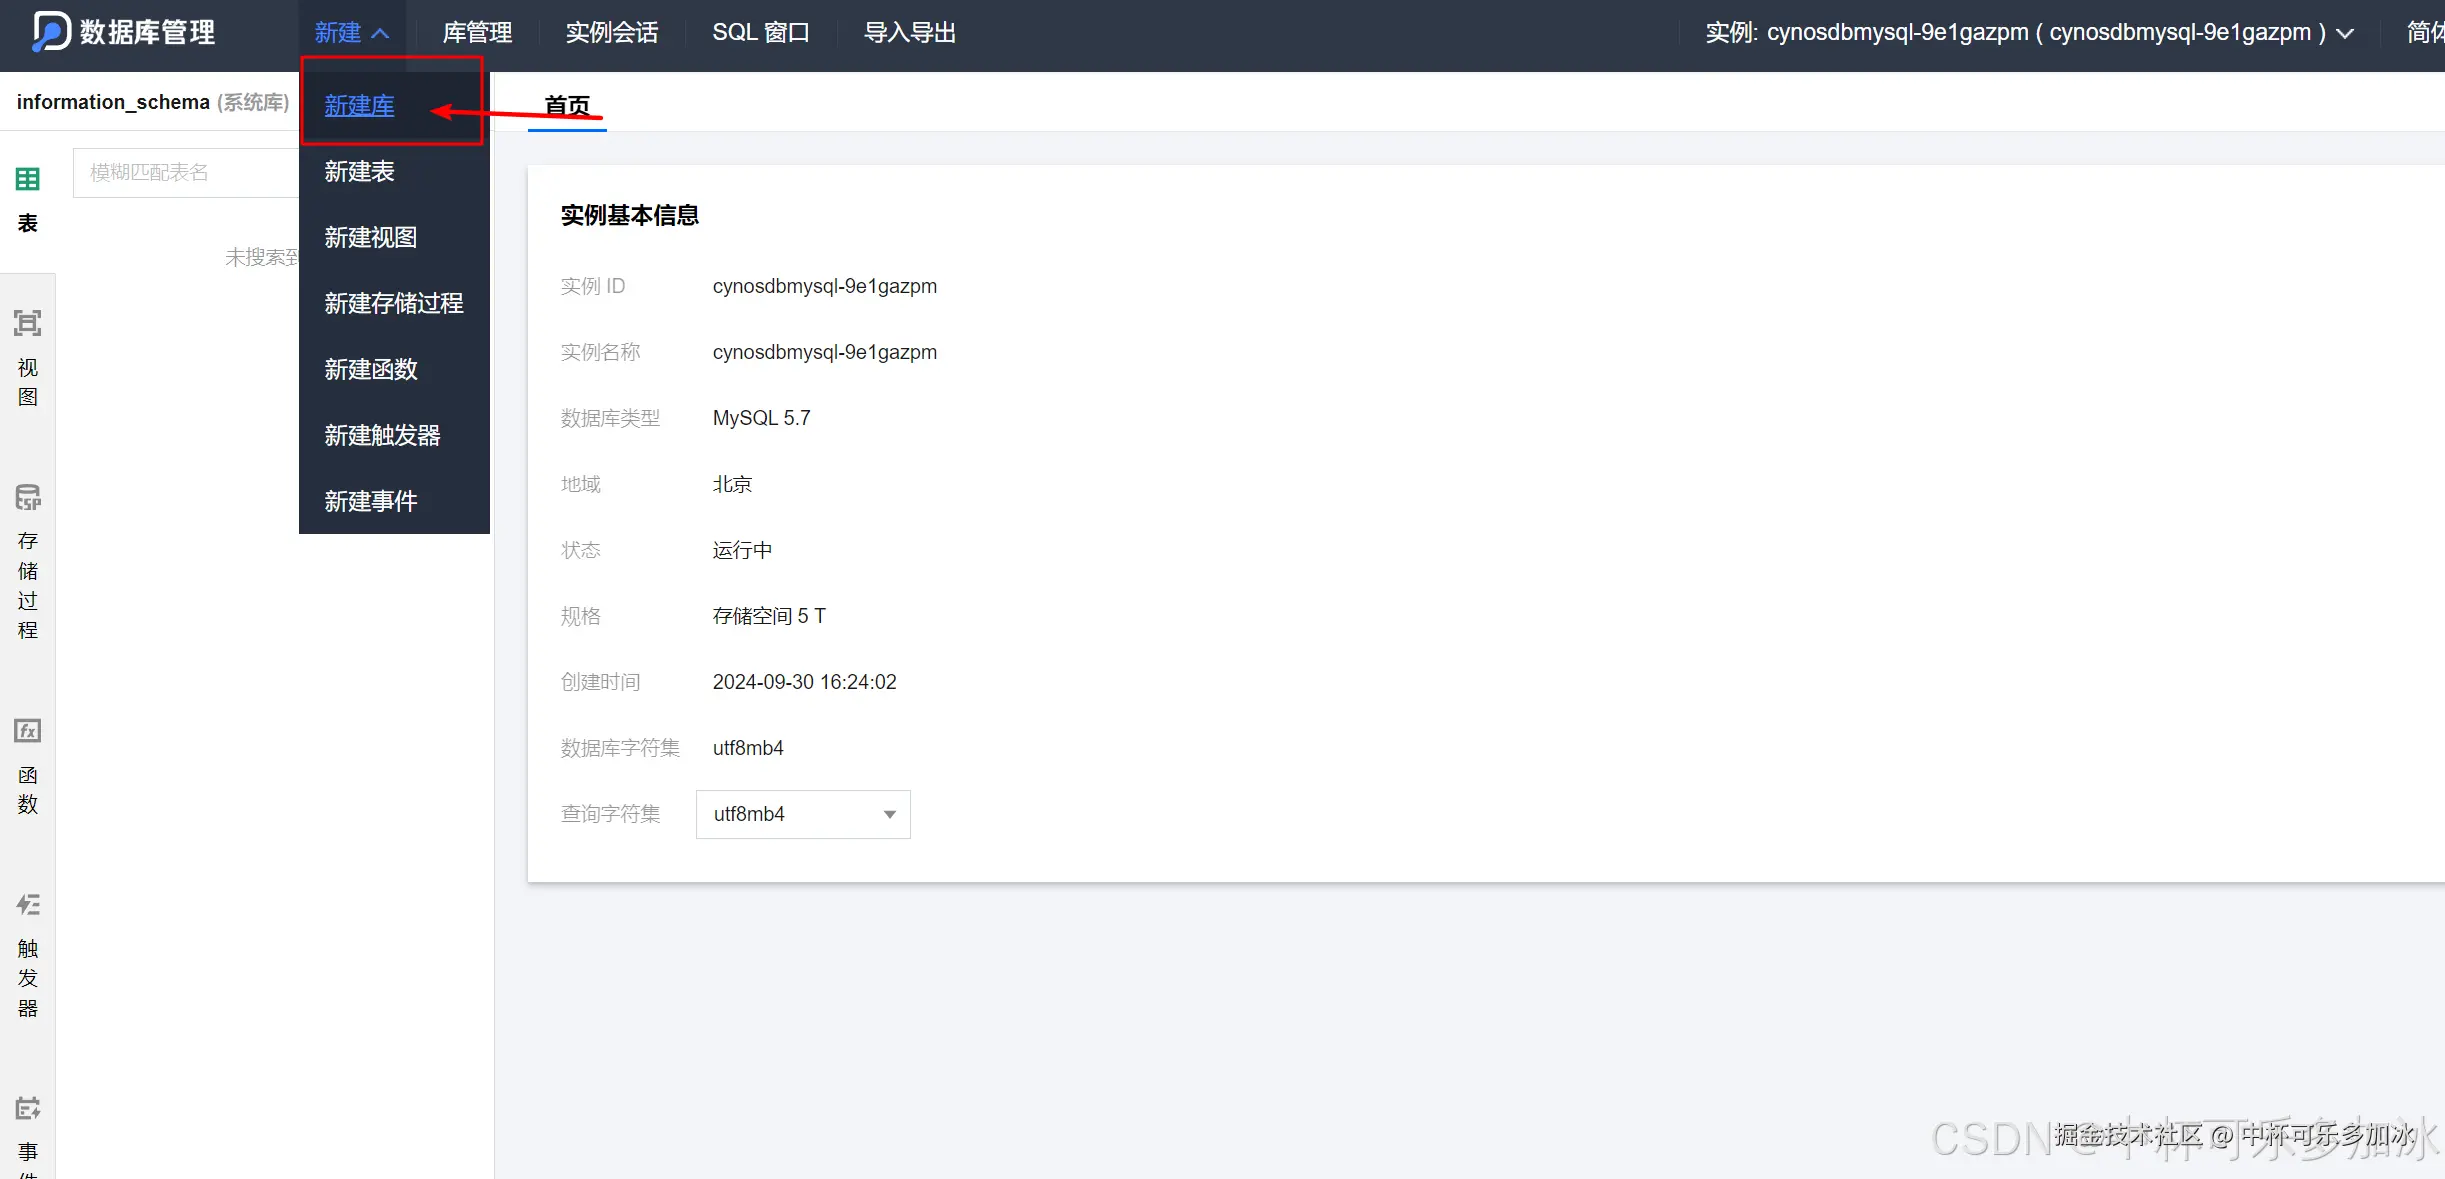Select 新建视图 menu entry
The height and width of the screenshot is (1179, 2445).
point(368,237)
